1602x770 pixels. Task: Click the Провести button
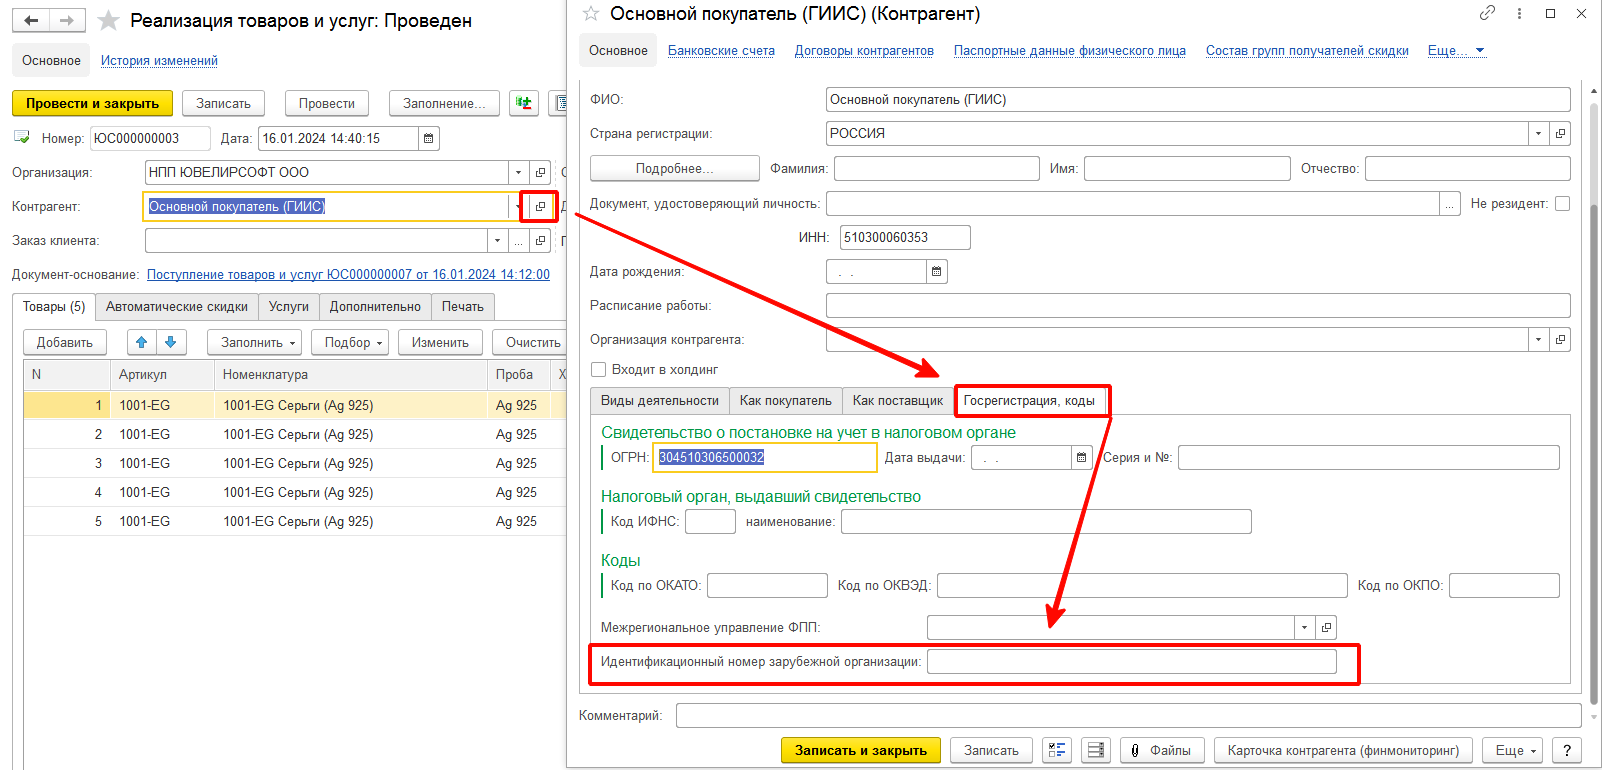pyautogui.click(x=326, y=103)
